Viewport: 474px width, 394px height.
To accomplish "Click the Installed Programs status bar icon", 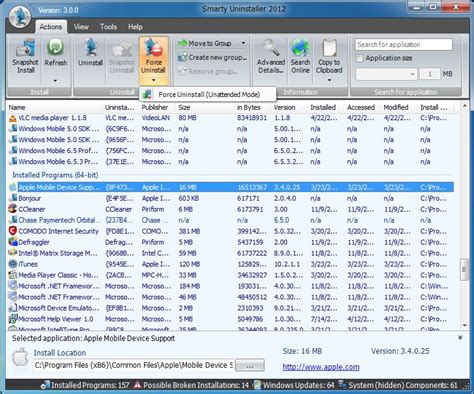I will click(45, 385).
